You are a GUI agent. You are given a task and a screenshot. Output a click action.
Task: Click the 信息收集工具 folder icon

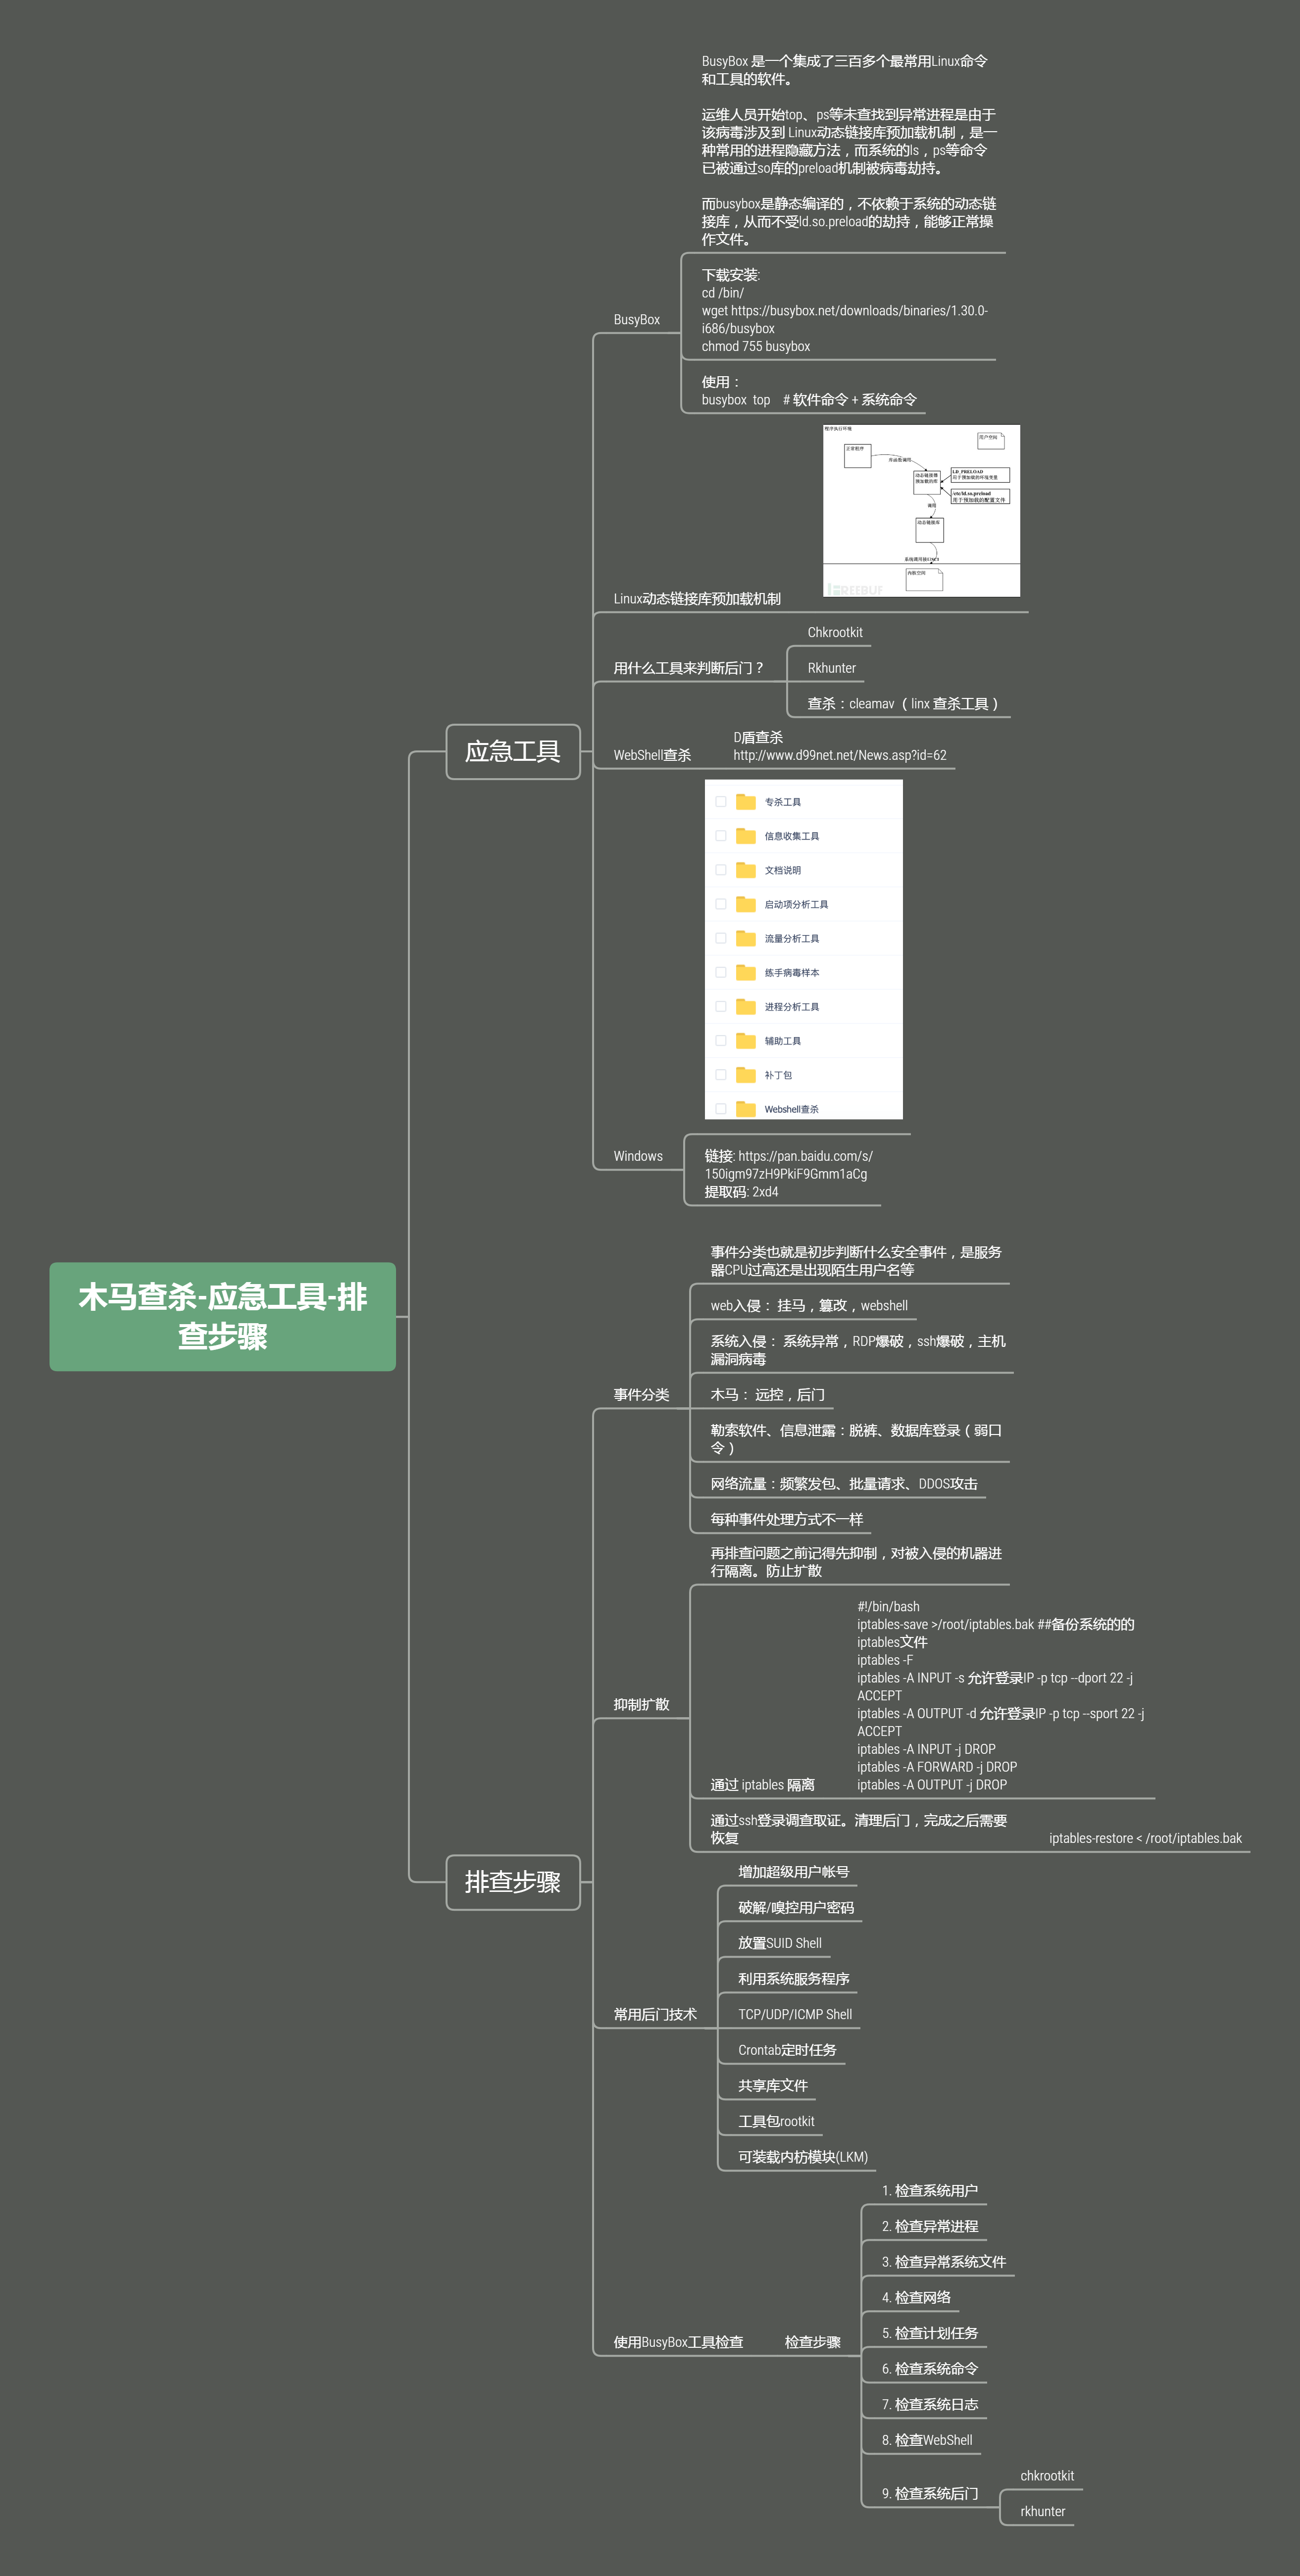(x=746, y=836)
